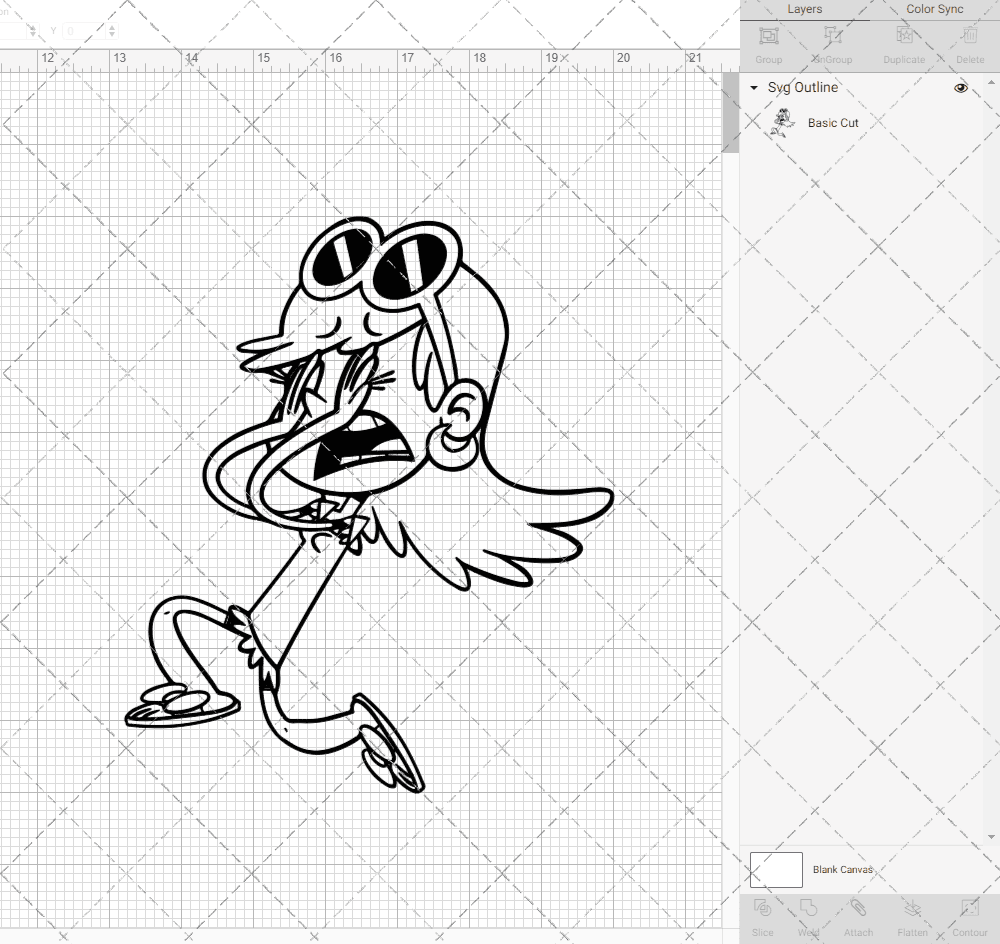The height and width of the screenshot is (944, 1000).
Task: Select the Svg Outline layer name
Action: [802, 88]
